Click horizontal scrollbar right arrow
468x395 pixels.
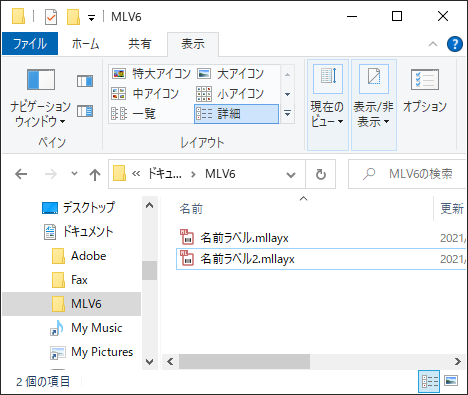click(458, 362)
